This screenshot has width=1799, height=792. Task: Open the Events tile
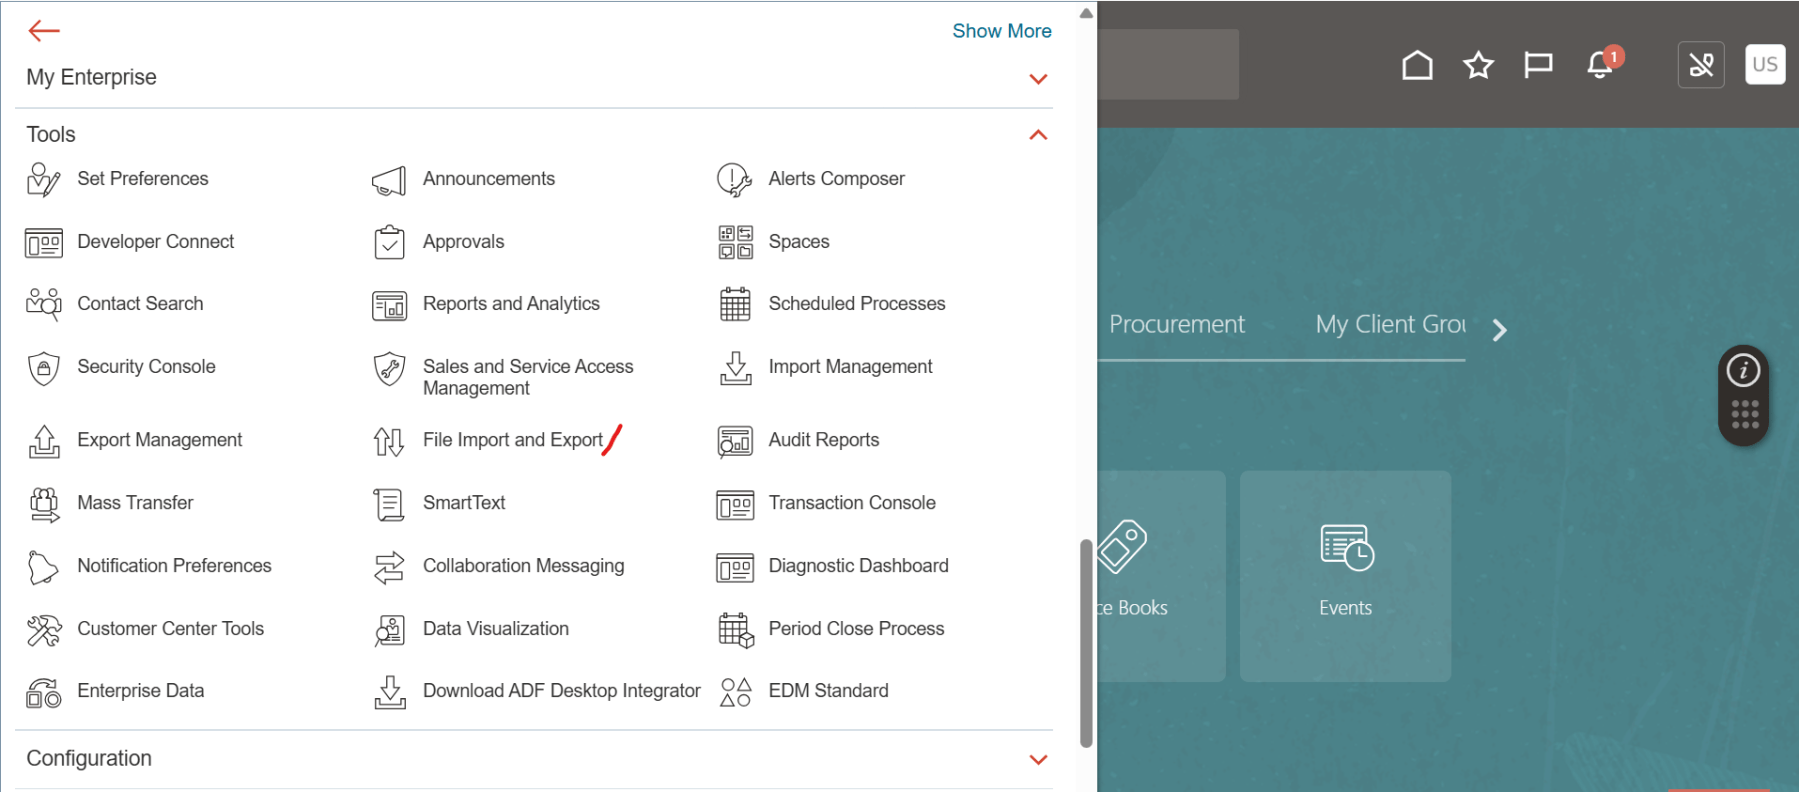(1345, 576)
